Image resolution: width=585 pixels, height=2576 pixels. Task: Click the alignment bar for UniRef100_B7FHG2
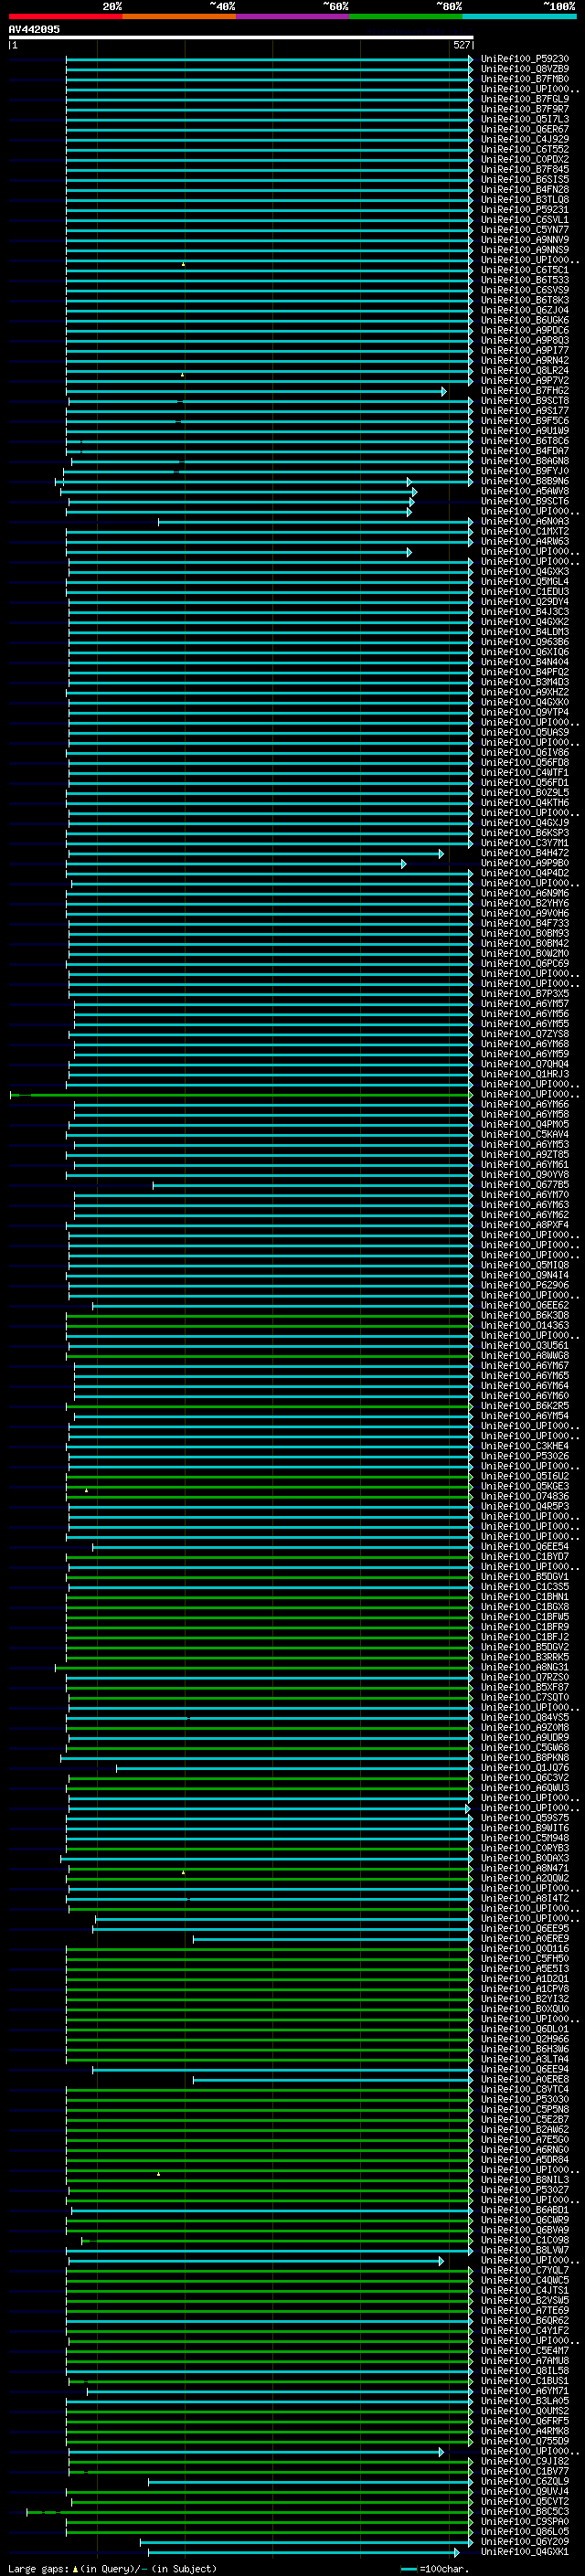(x=256, y=391)
